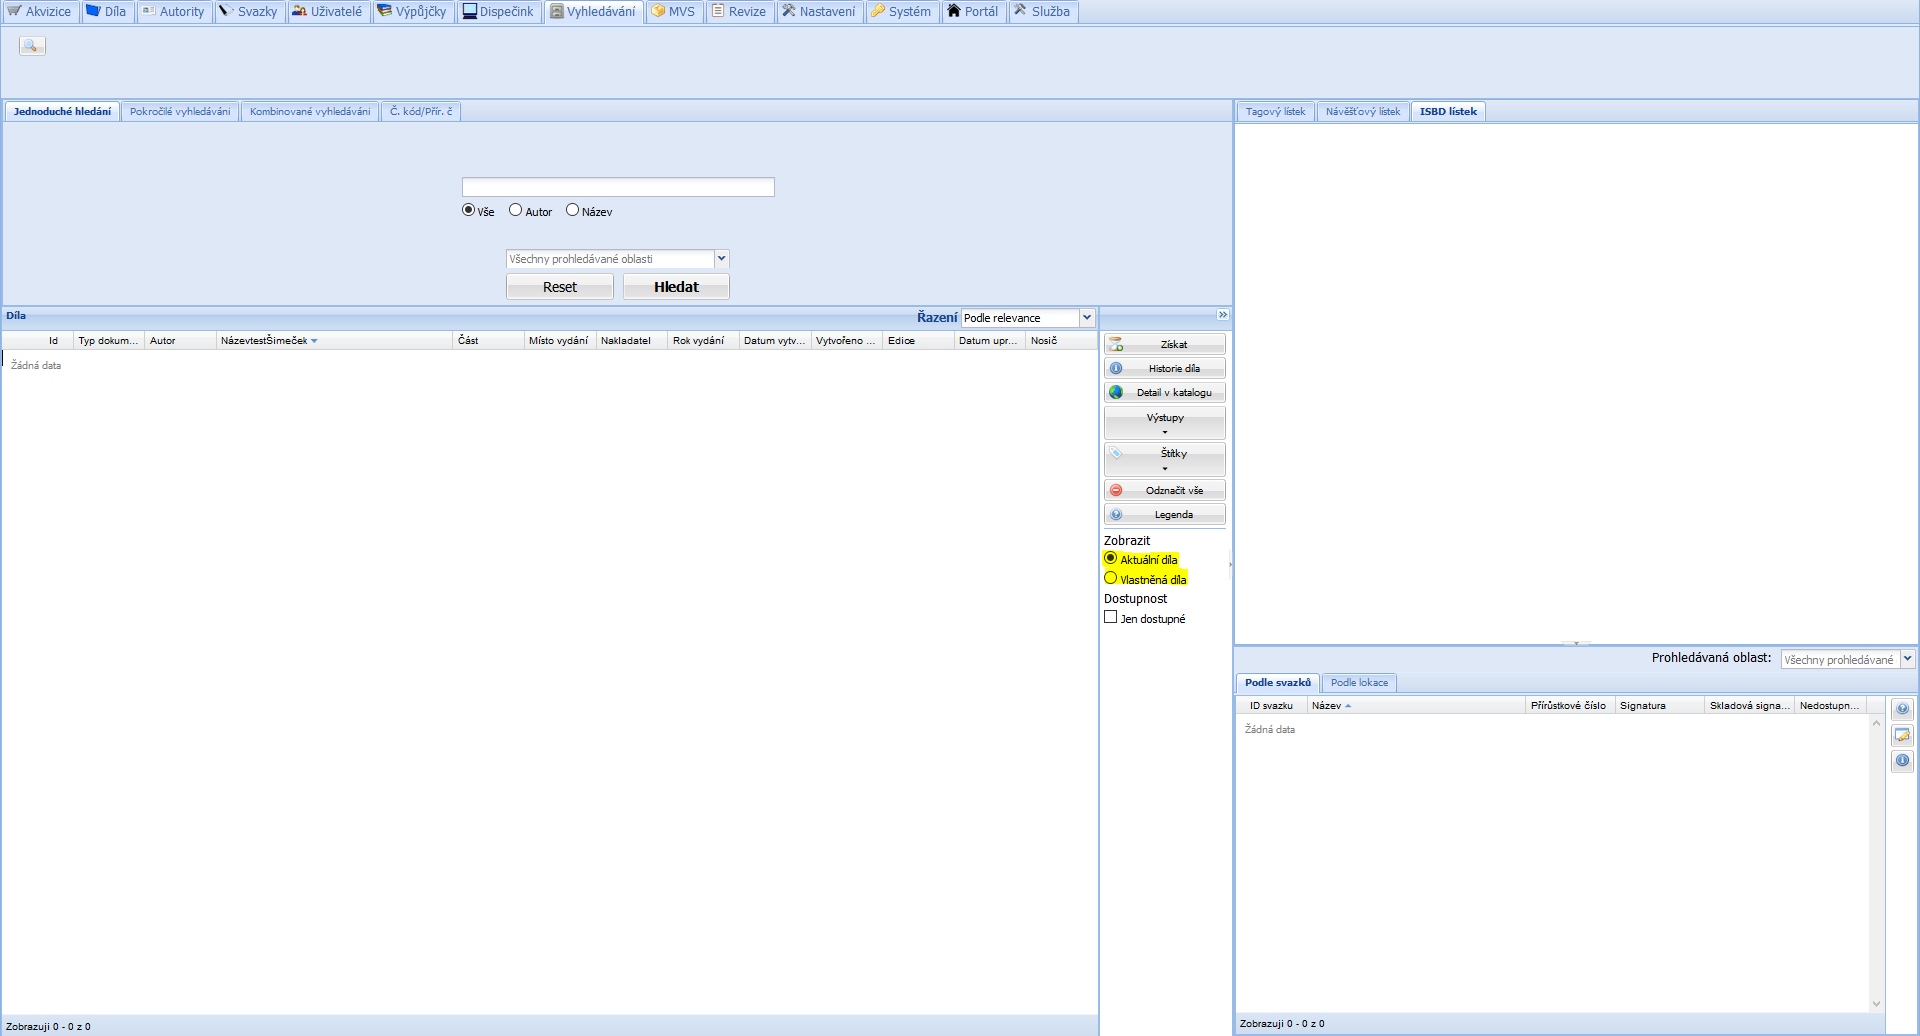Open Všechny prohledávané oblasti dropdown under search field
This screenshot has width=1920, height=1036.
coord(721,259)
